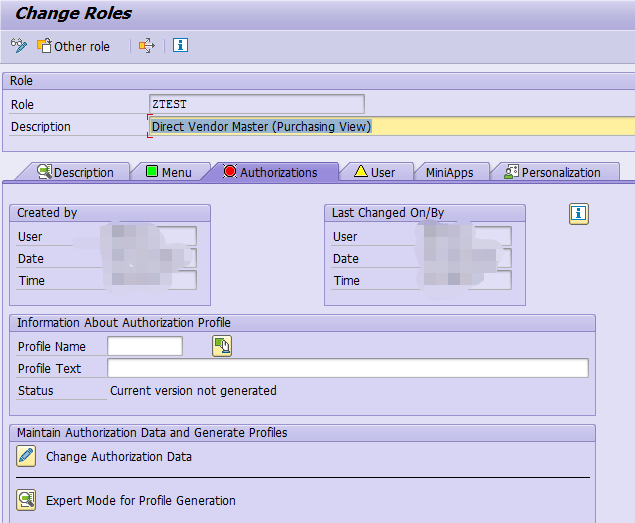Toggle Display/Change mode glasses-pencil icon
635x523 pixels.
pyautogui.click(x=19, y=46)
